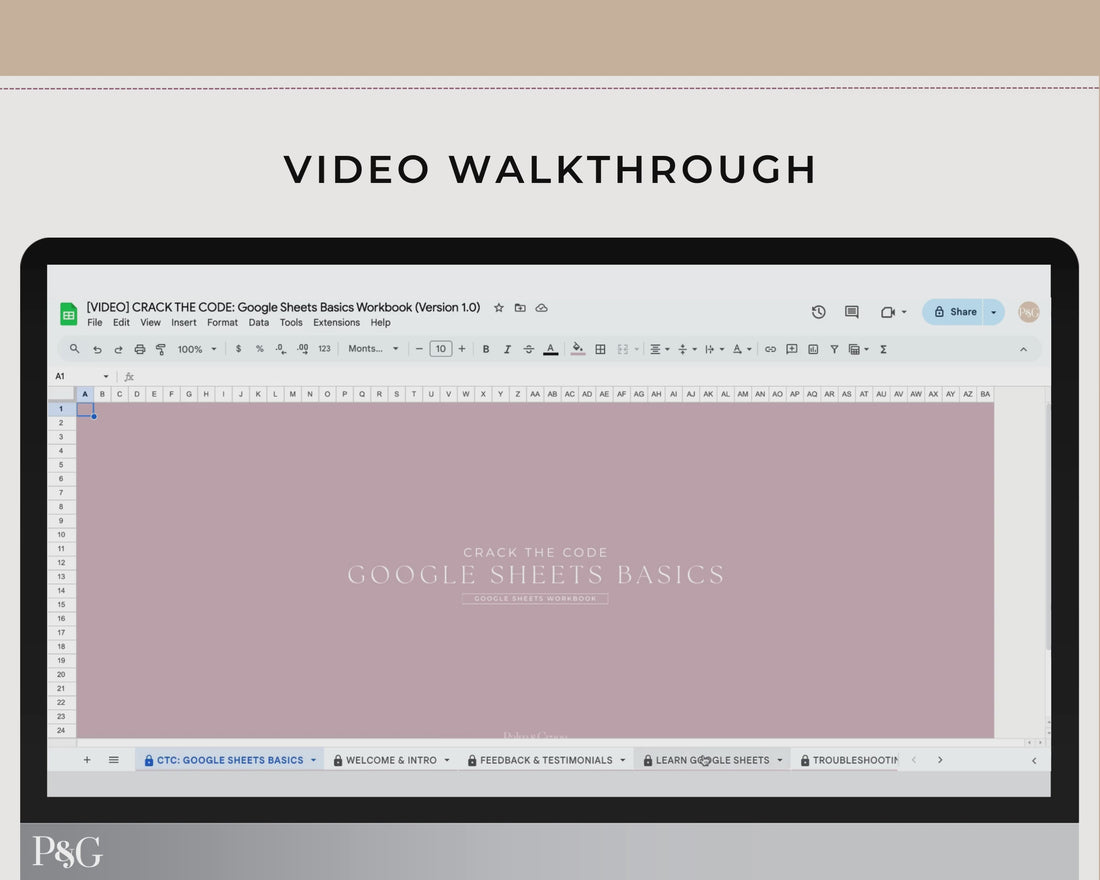Open the comments panel icon
The width and height of the screenshot is (1100, 880).
point(852,312)
